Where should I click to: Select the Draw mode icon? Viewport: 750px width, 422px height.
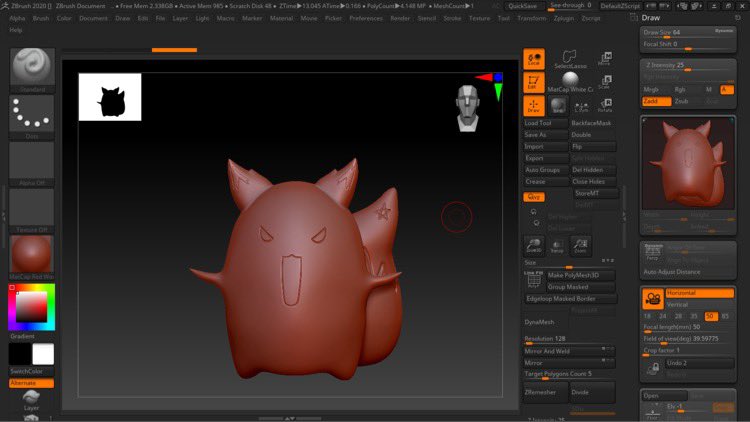(534, 106)
